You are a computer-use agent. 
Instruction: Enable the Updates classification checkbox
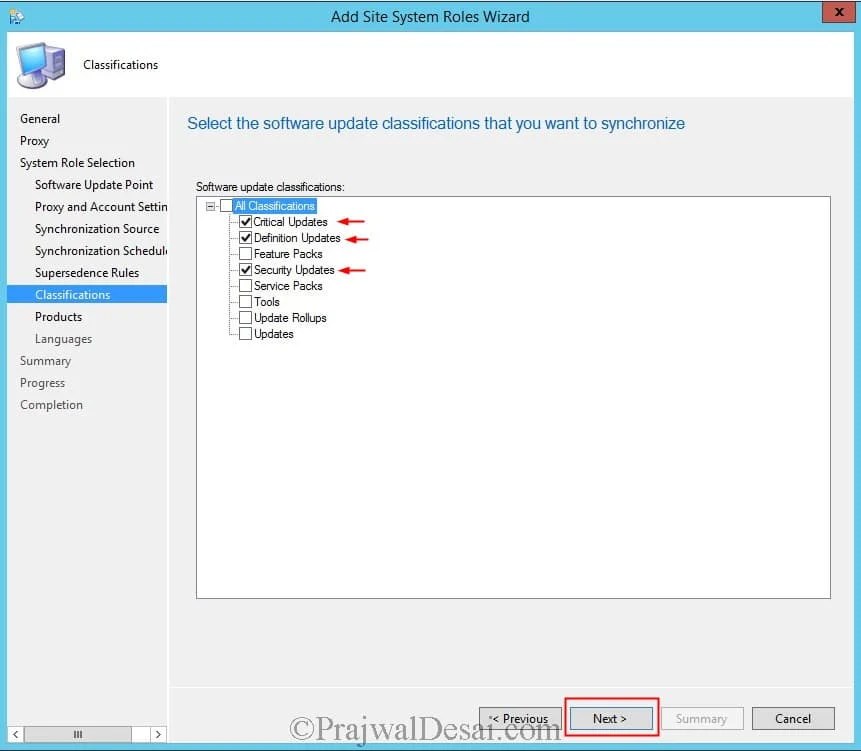245,333
